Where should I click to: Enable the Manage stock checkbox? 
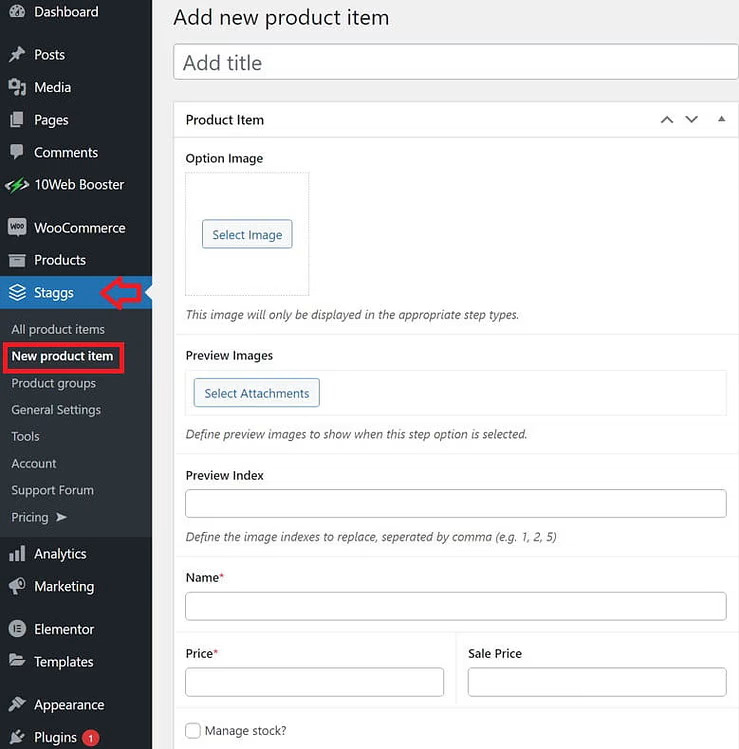click(193, 730)
